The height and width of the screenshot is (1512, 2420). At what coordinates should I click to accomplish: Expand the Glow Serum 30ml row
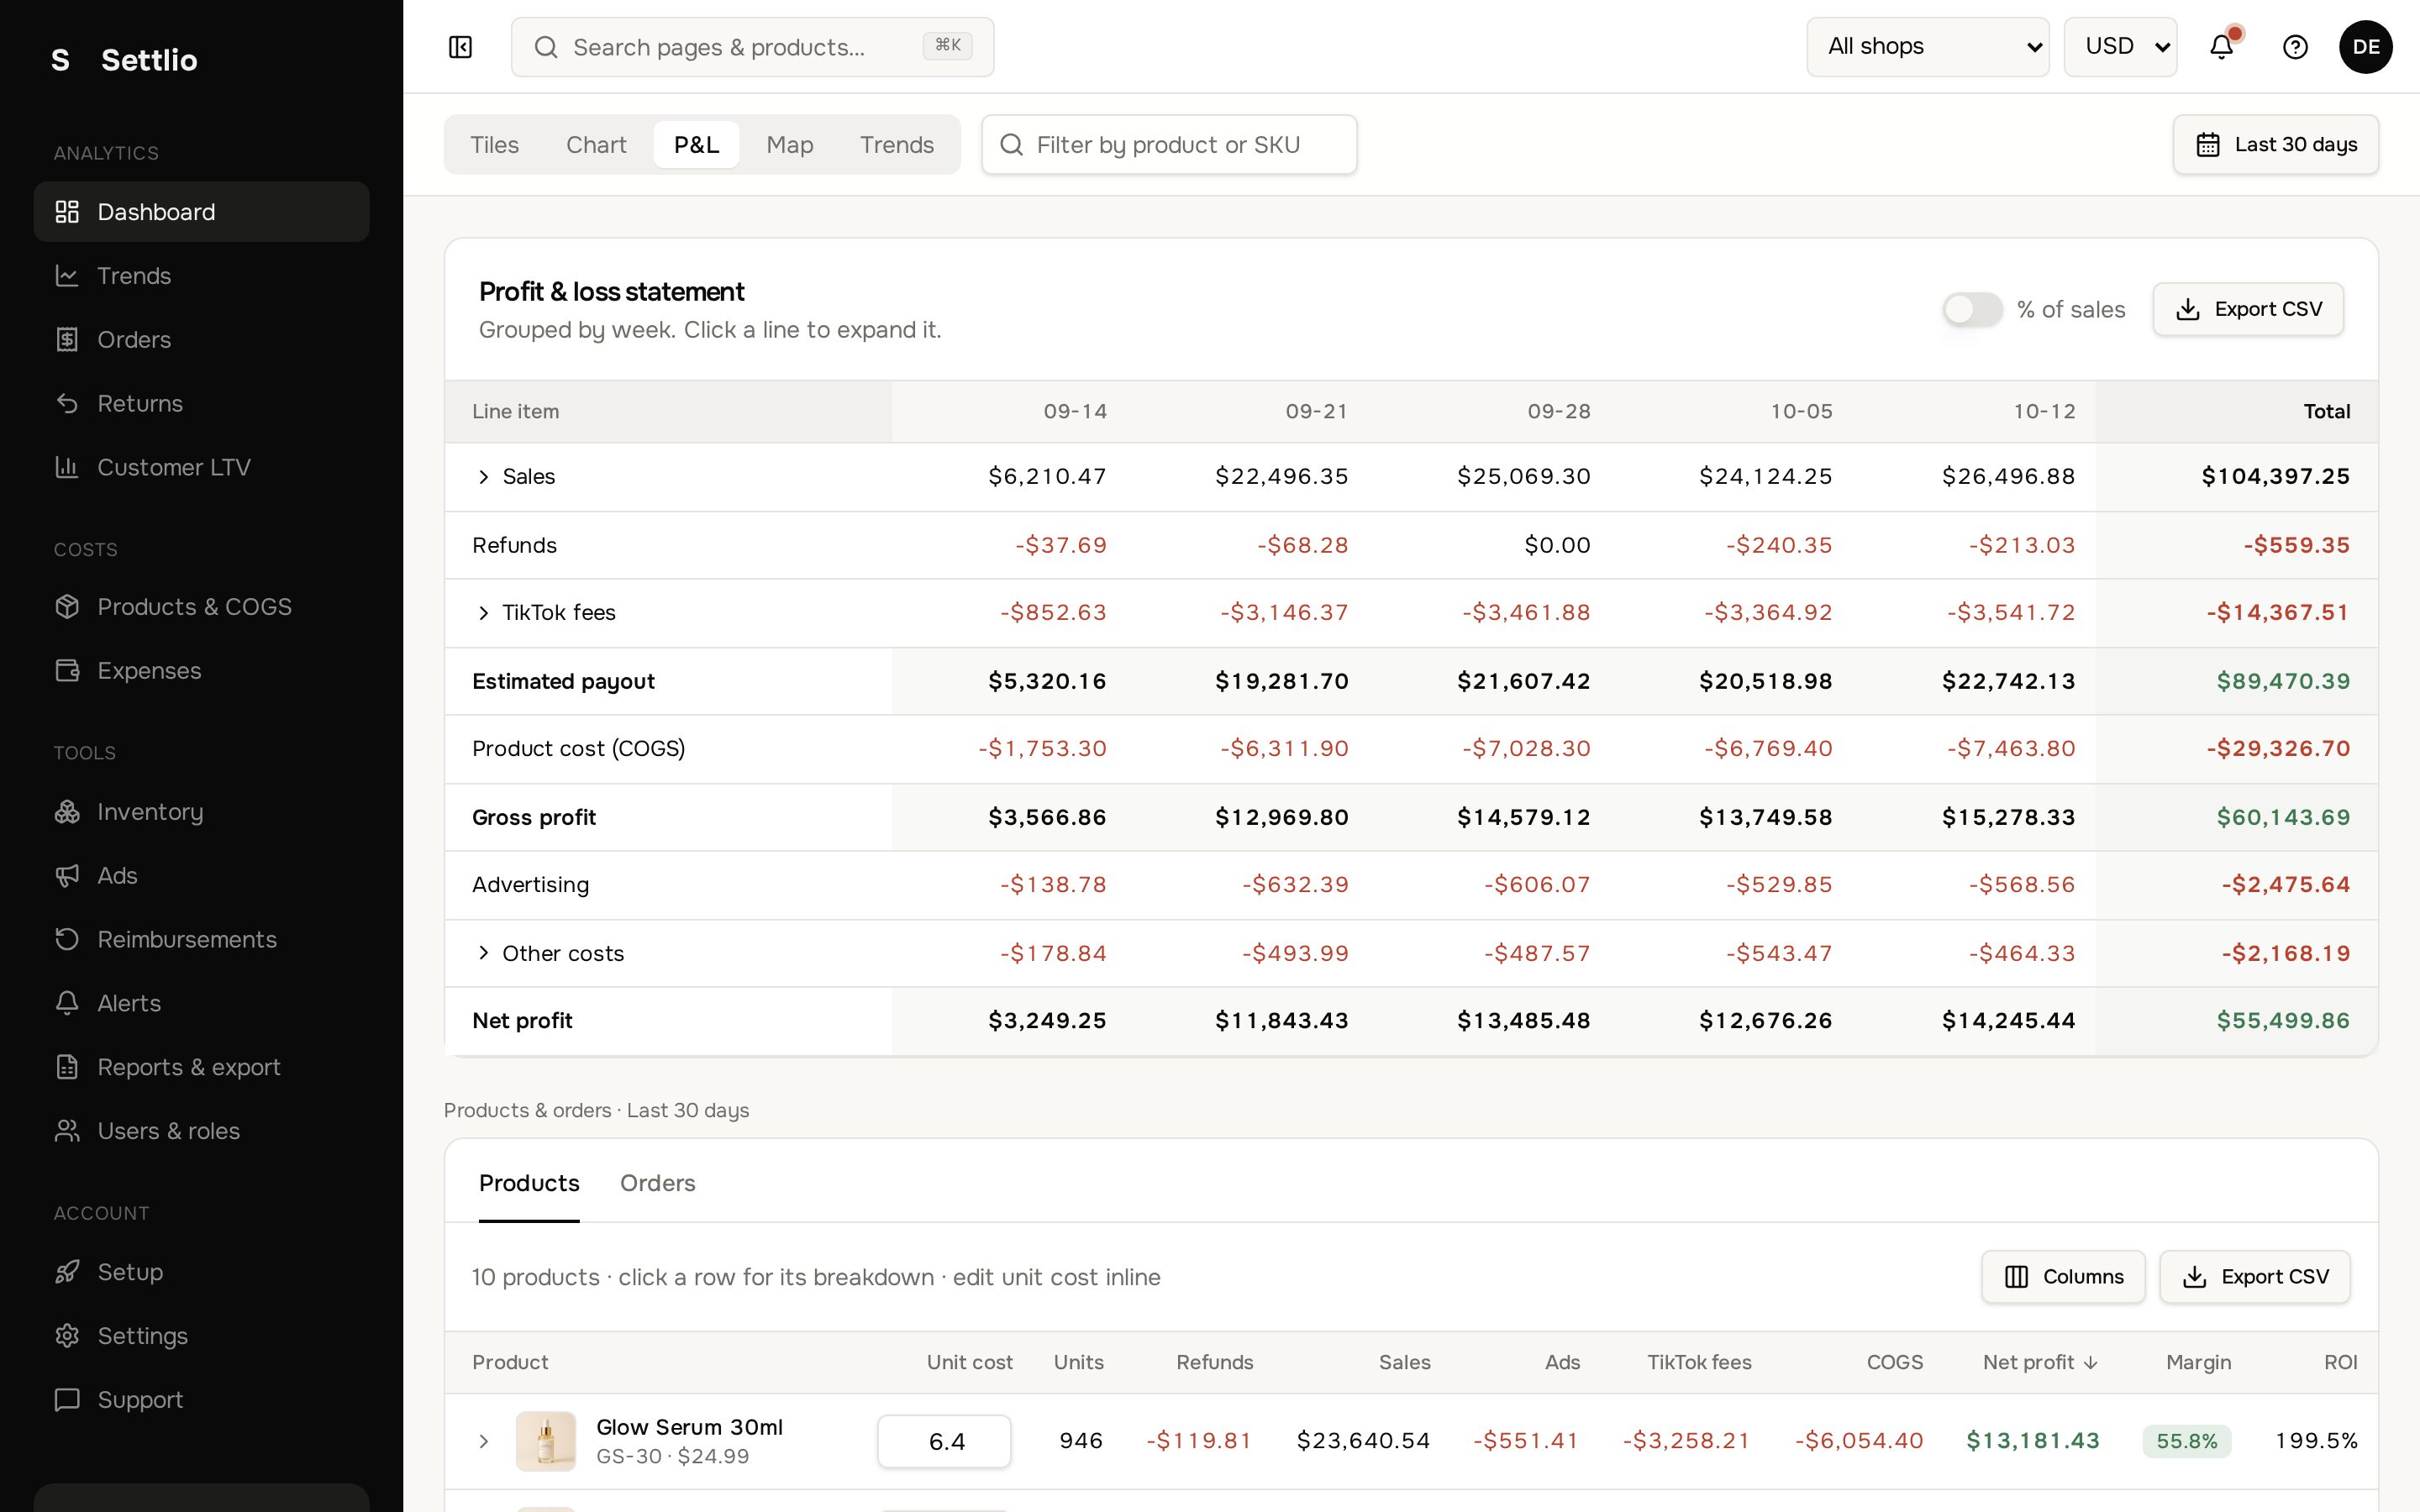(483, 1441)
